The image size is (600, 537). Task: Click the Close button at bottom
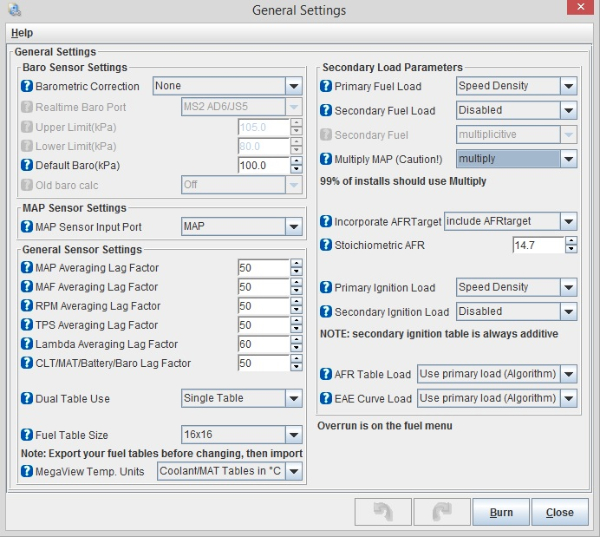pyautogui.click(x=559, y=512)
